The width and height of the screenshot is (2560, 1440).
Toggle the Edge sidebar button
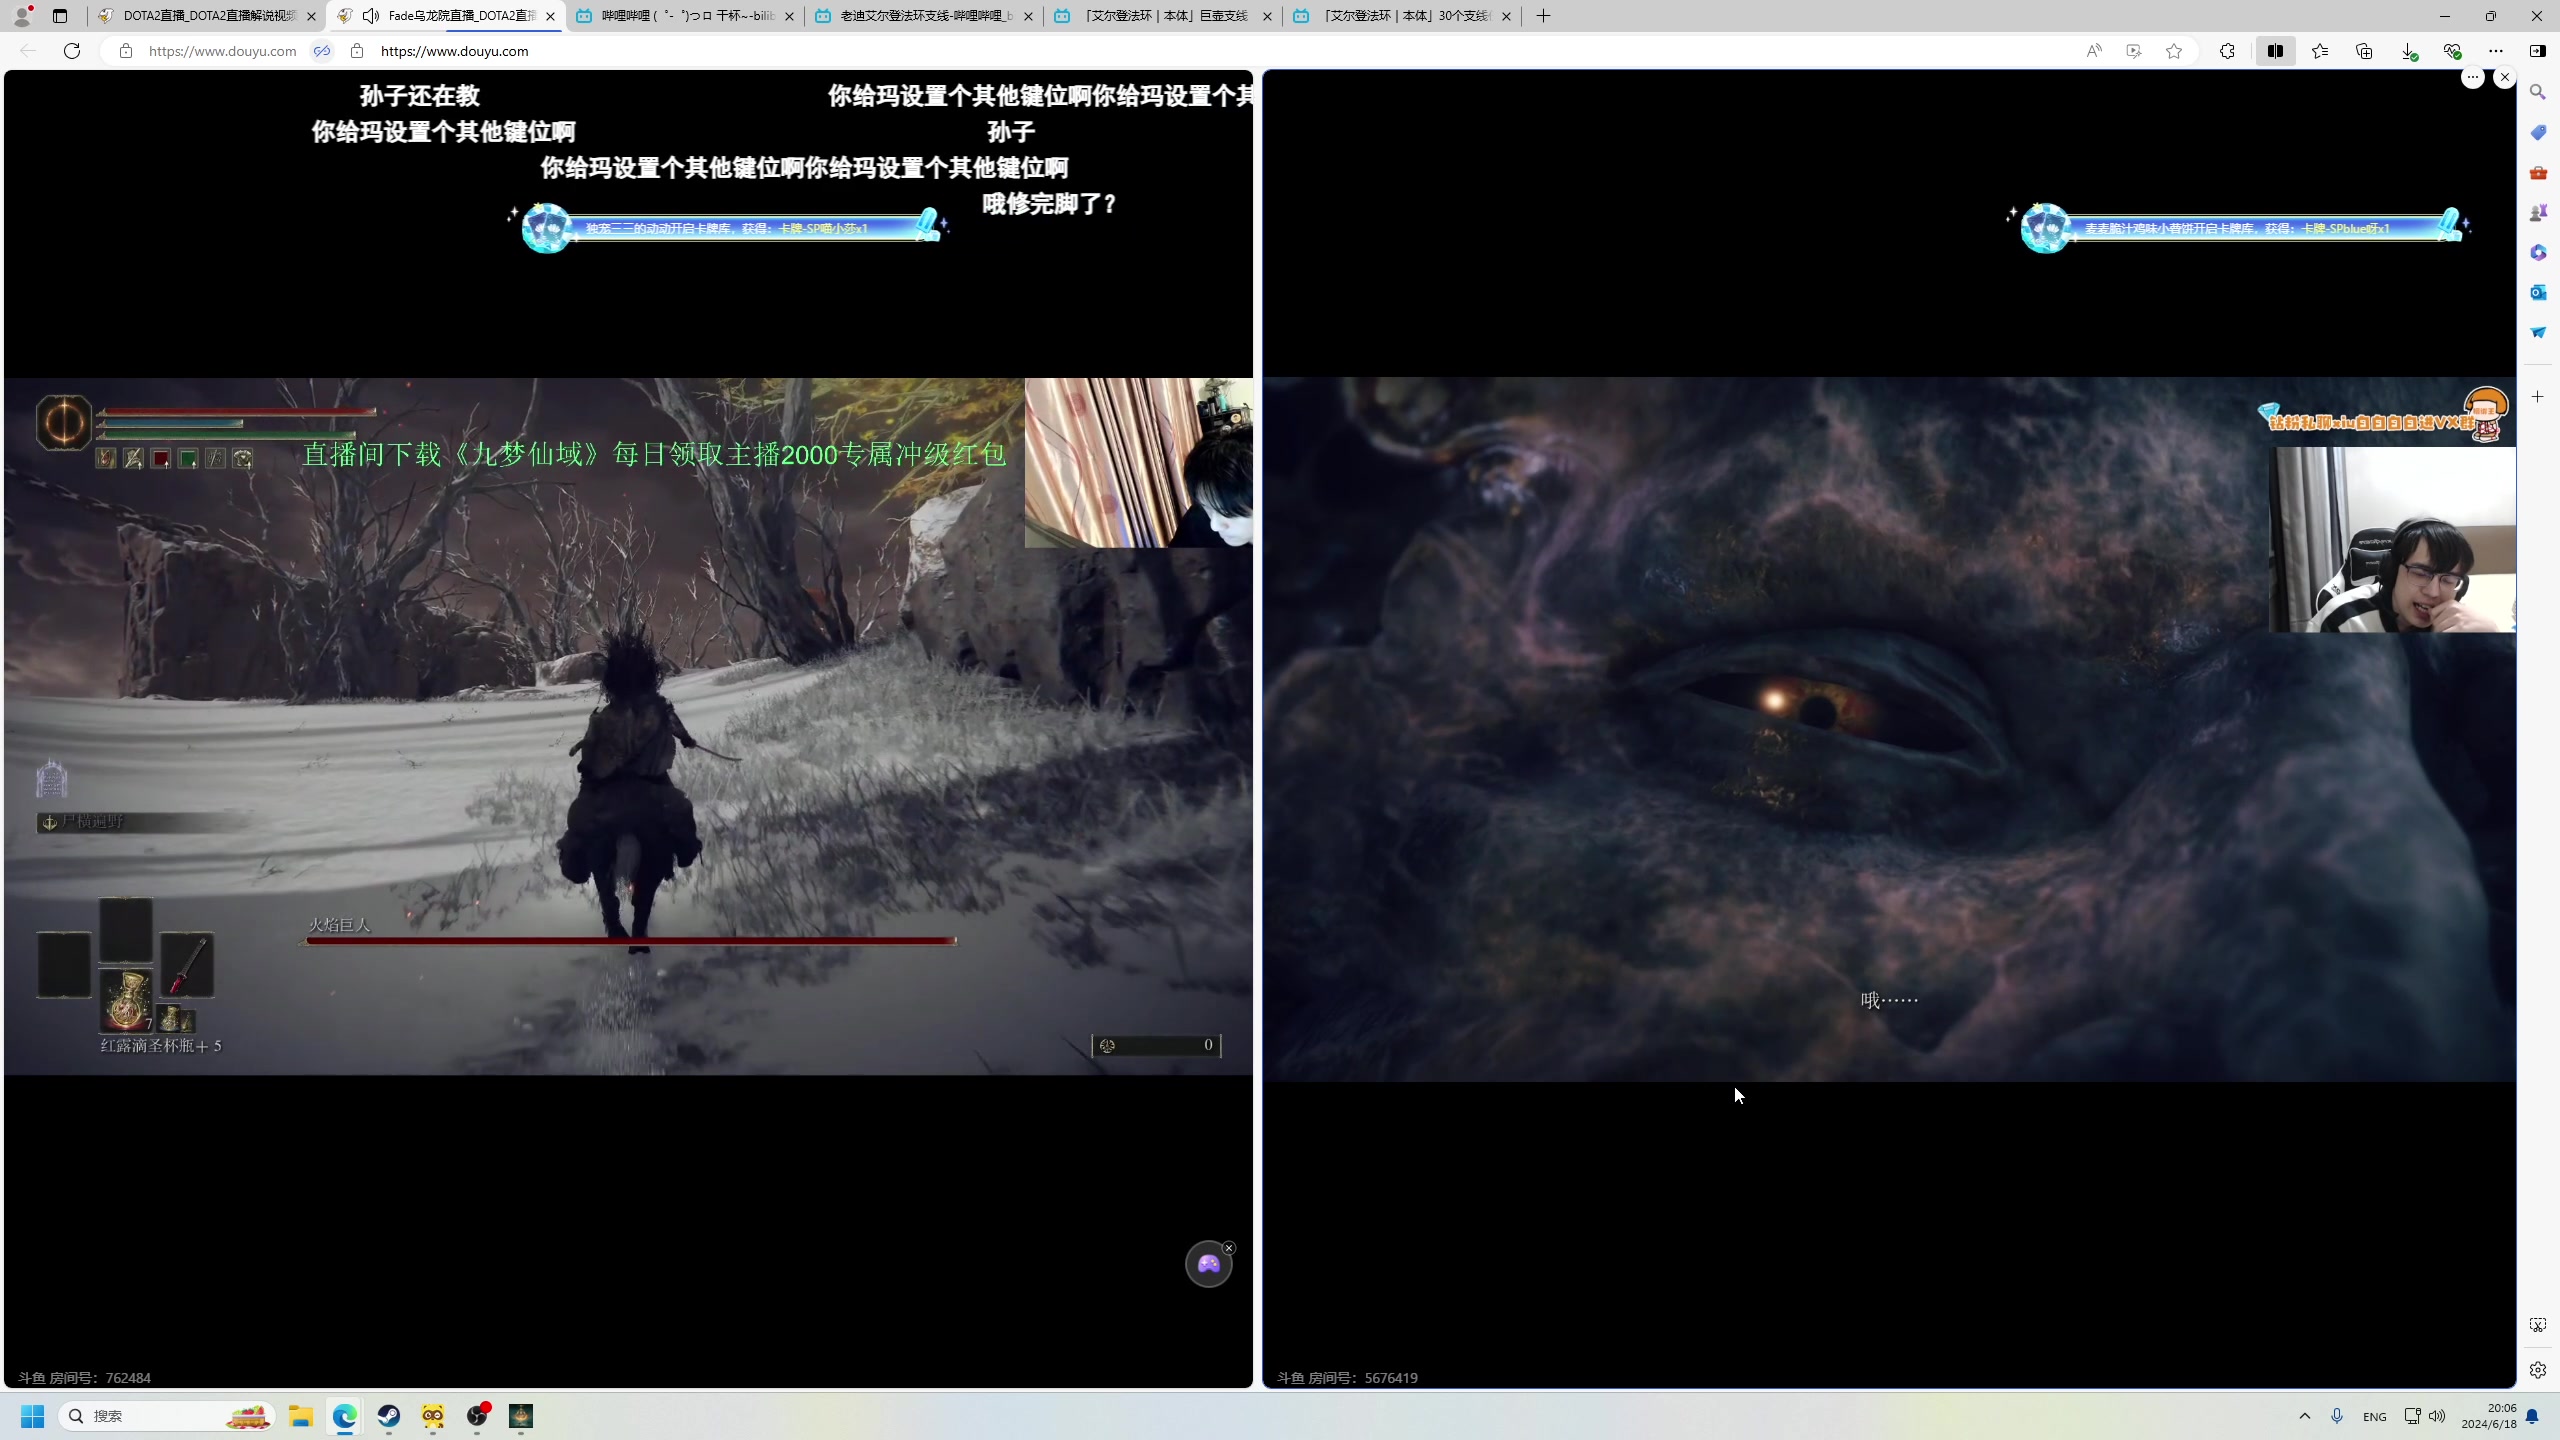point(2538,51)
